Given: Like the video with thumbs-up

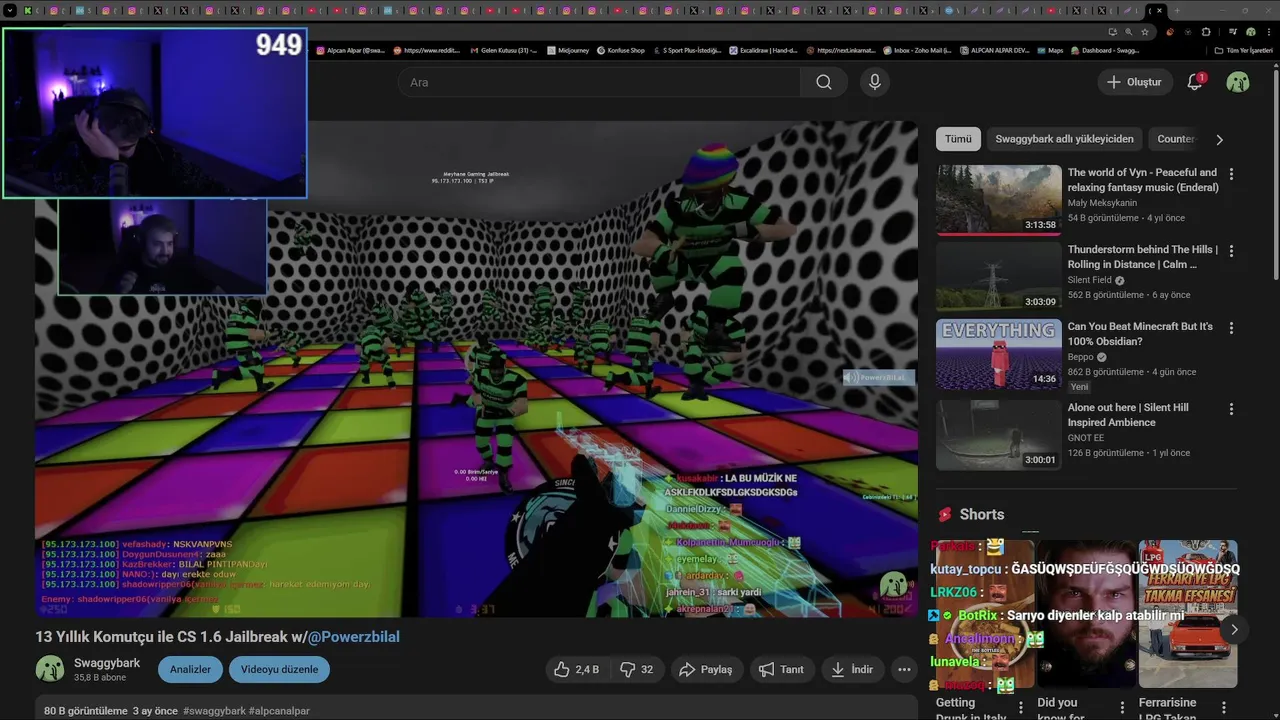Looking at the screenshot, I should click(x=577, y=670).
